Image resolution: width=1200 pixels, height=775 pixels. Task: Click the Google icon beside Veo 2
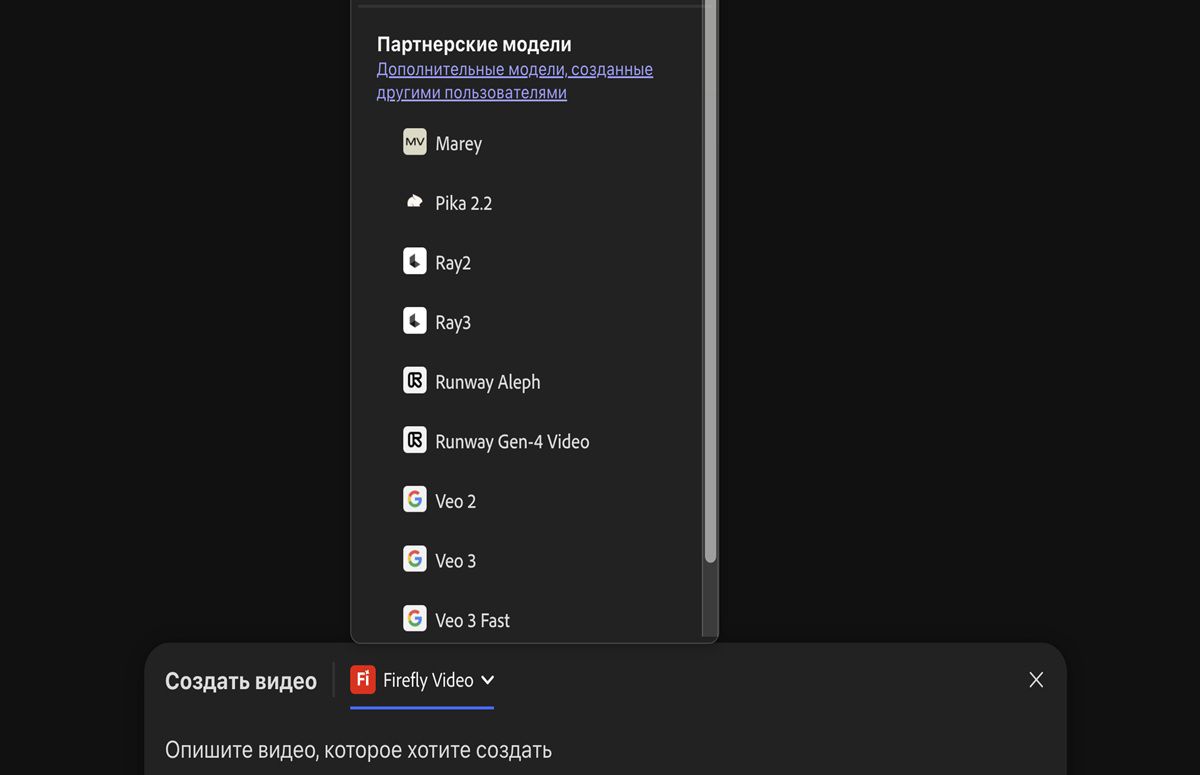(x=415, y=500)
